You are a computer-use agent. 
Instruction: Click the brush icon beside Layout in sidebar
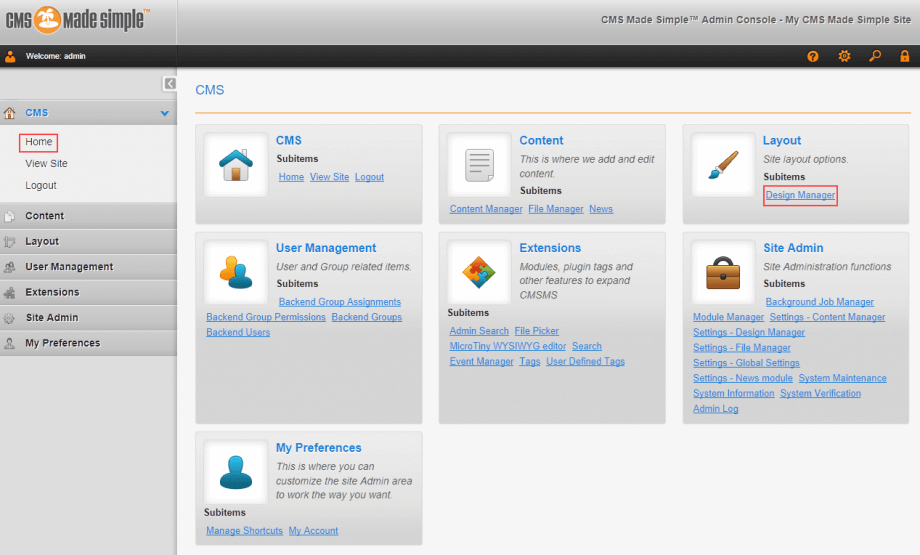pos(9,242)
